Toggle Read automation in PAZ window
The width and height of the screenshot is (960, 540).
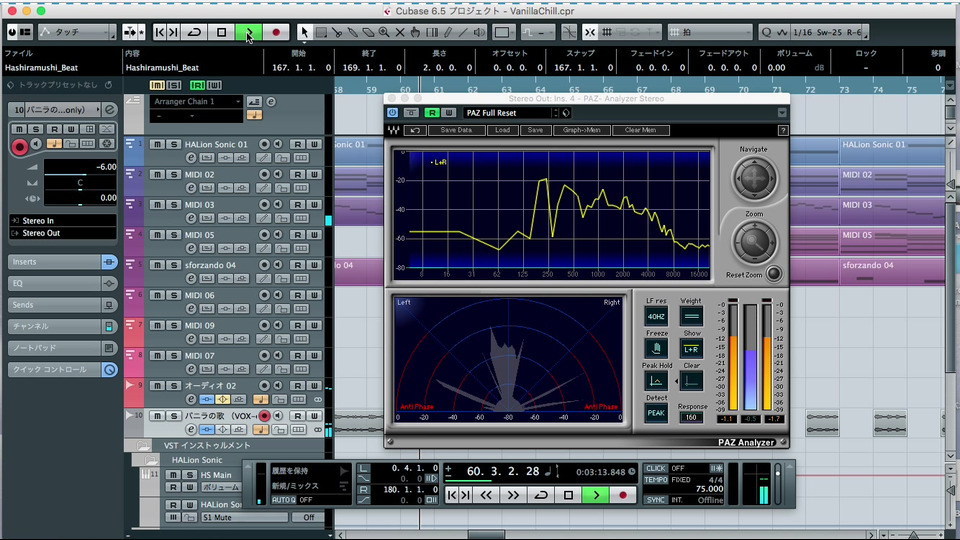point(432,113)
